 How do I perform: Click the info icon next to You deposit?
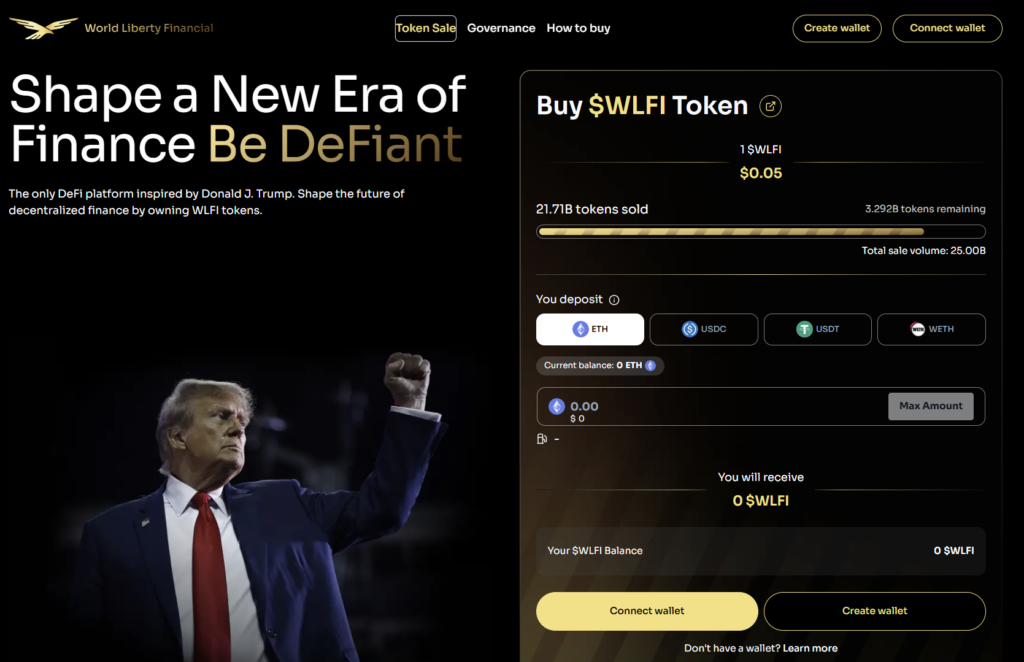coord(614,300)
